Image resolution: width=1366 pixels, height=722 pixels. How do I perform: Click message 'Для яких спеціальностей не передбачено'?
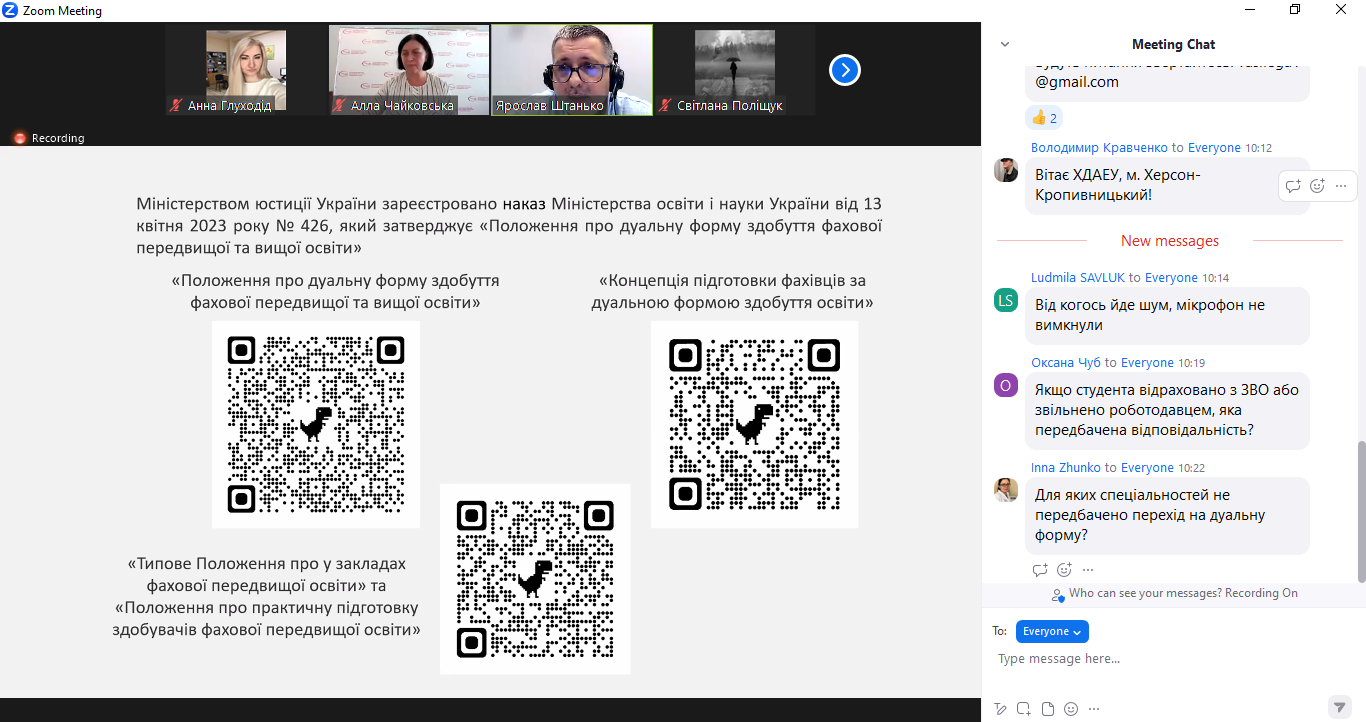tap(1167, 515)
